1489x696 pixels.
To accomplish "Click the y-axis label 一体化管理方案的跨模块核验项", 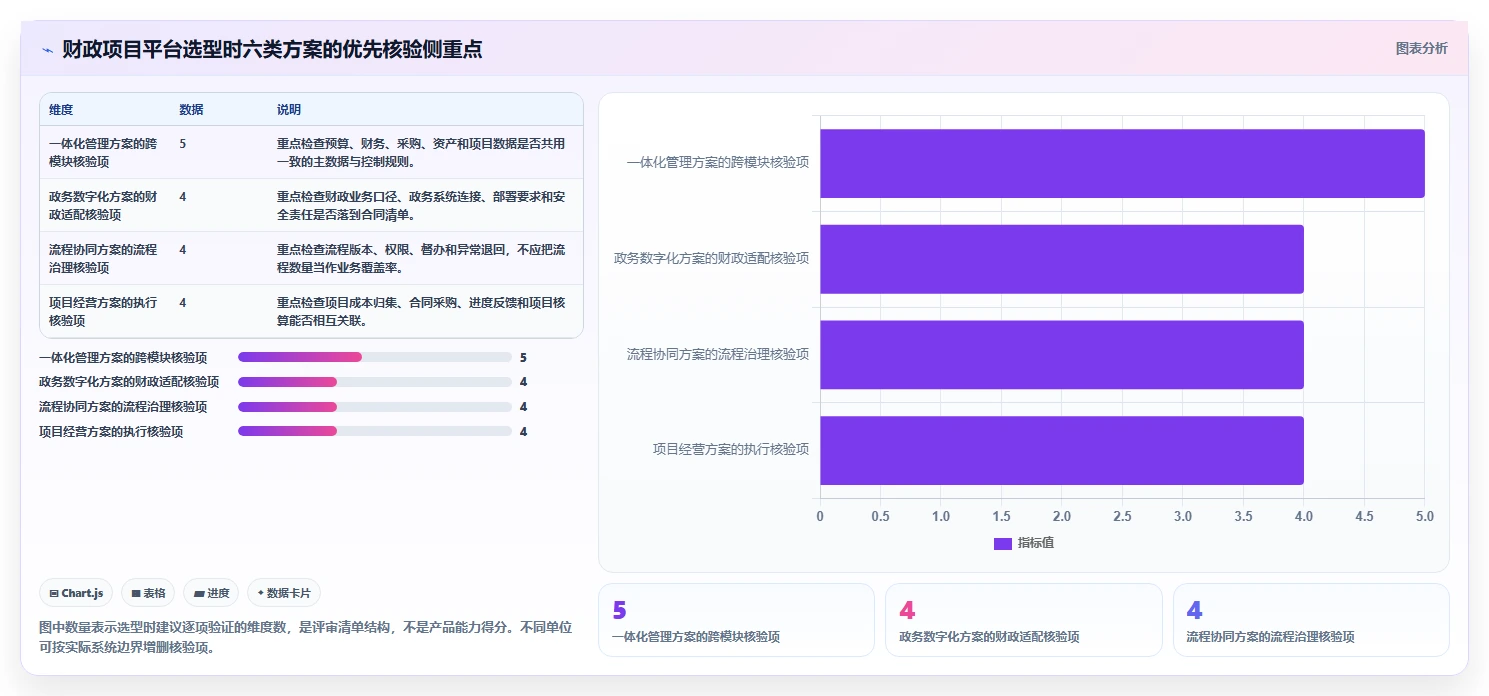I will point(718,162).
